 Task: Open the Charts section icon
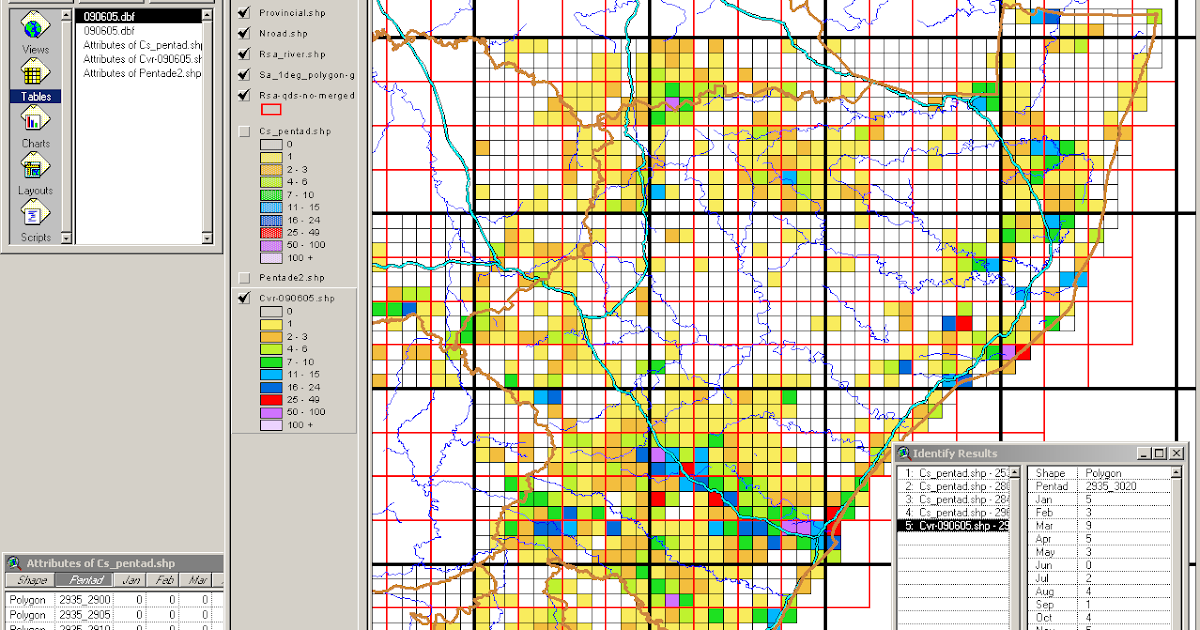(x=34, y=120)
